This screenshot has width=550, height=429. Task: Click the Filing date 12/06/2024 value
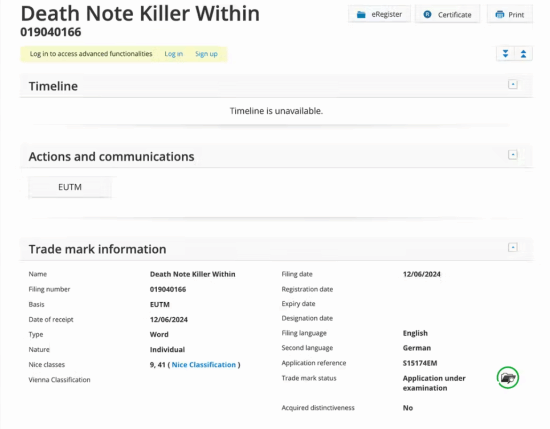click(x=422, y=274)
